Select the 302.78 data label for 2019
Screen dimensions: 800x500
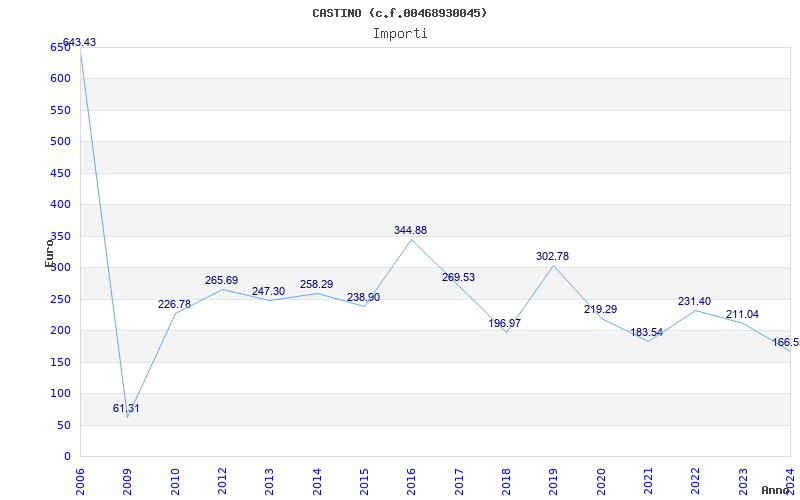(x=552, y=256)
